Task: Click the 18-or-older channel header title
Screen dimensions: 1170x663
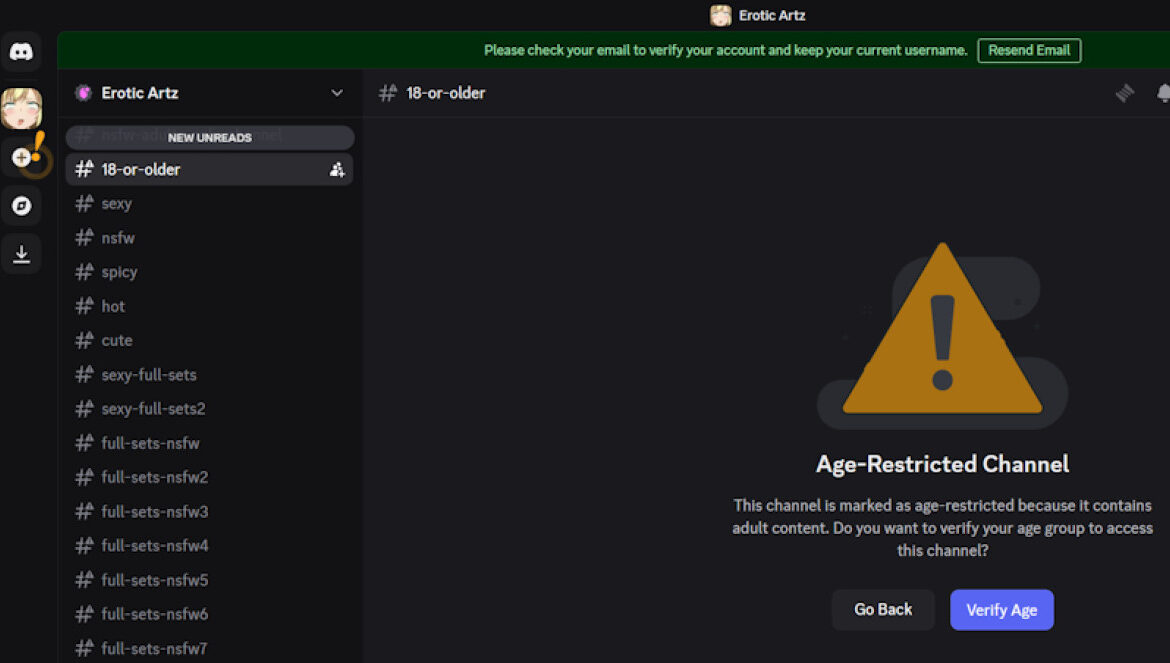Action: tap(445, 93)
